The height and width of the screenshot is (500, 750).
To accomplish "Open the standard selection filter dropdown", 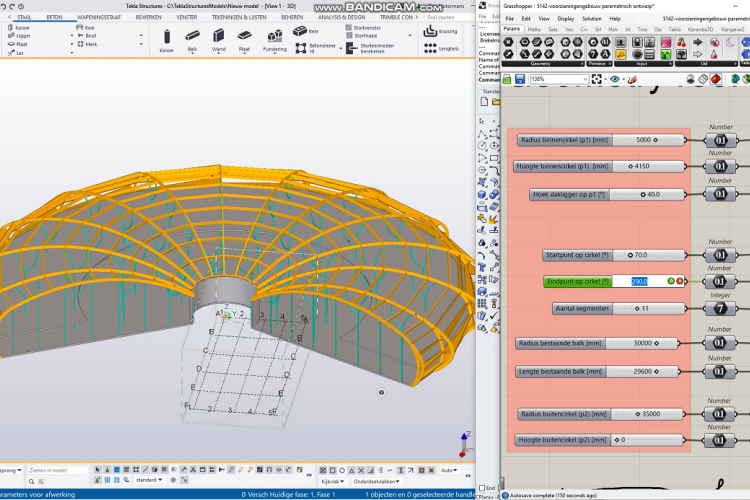I will [149, 480].
